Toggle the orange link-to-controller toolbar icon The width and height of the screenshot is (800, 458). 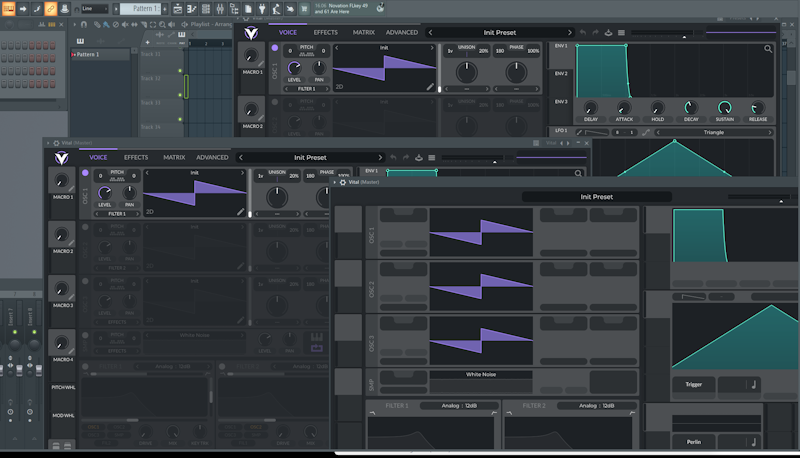(x=51, y=9)
